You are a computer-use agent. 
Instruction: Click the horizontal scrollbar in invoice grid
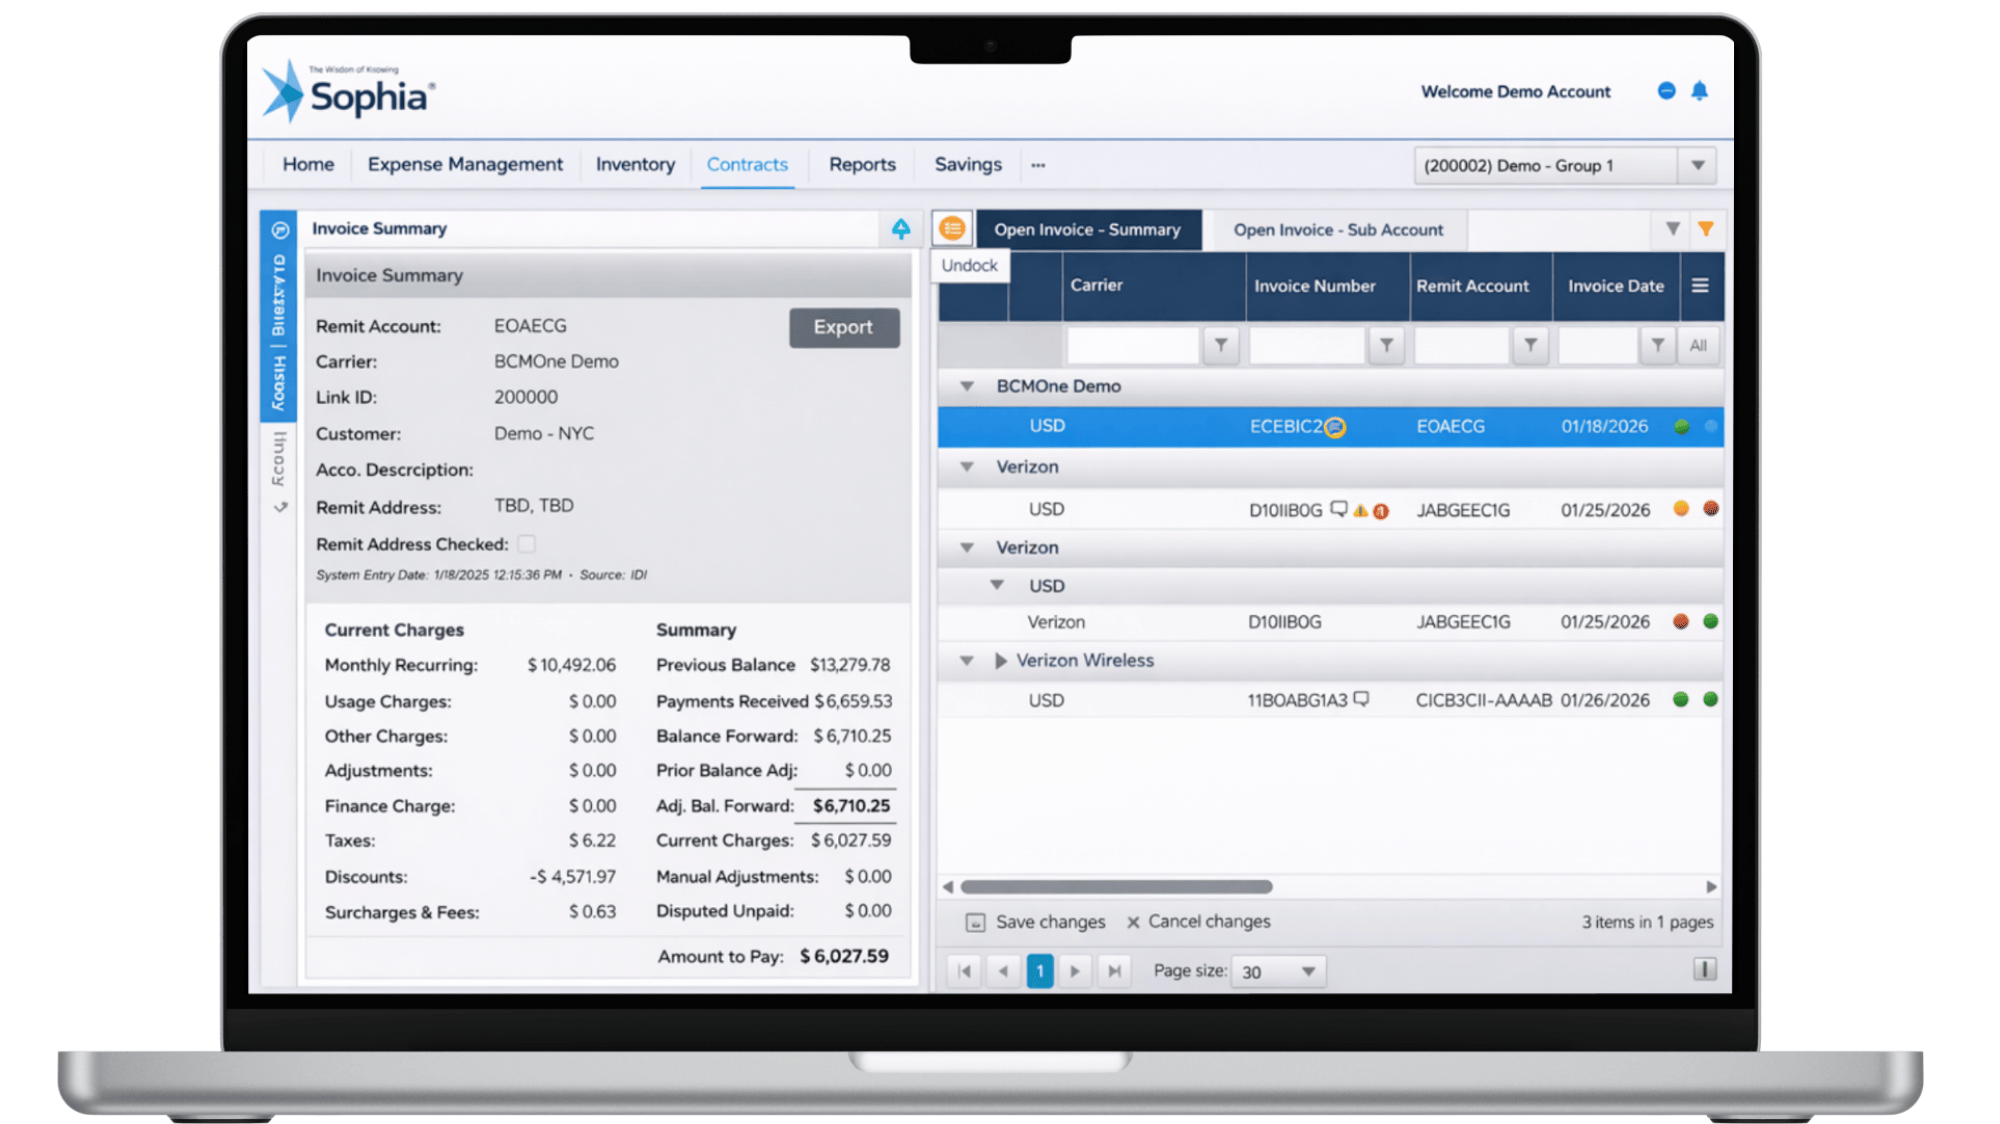click(1116, 887)
